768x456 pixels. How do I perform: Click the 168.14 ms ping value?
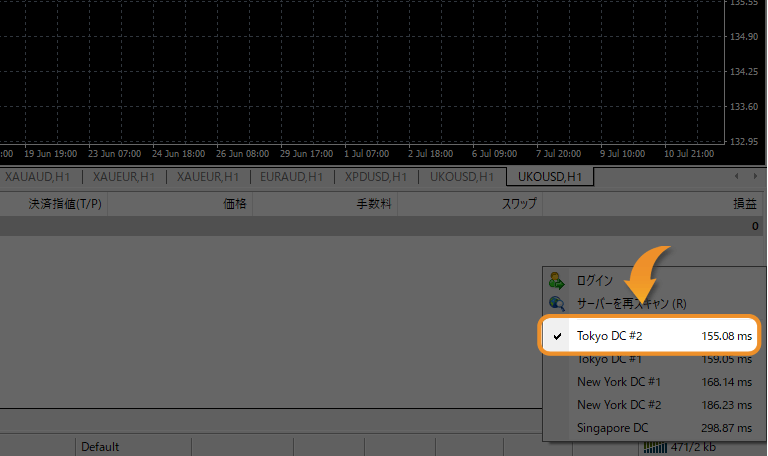click(x=726, y=382)
